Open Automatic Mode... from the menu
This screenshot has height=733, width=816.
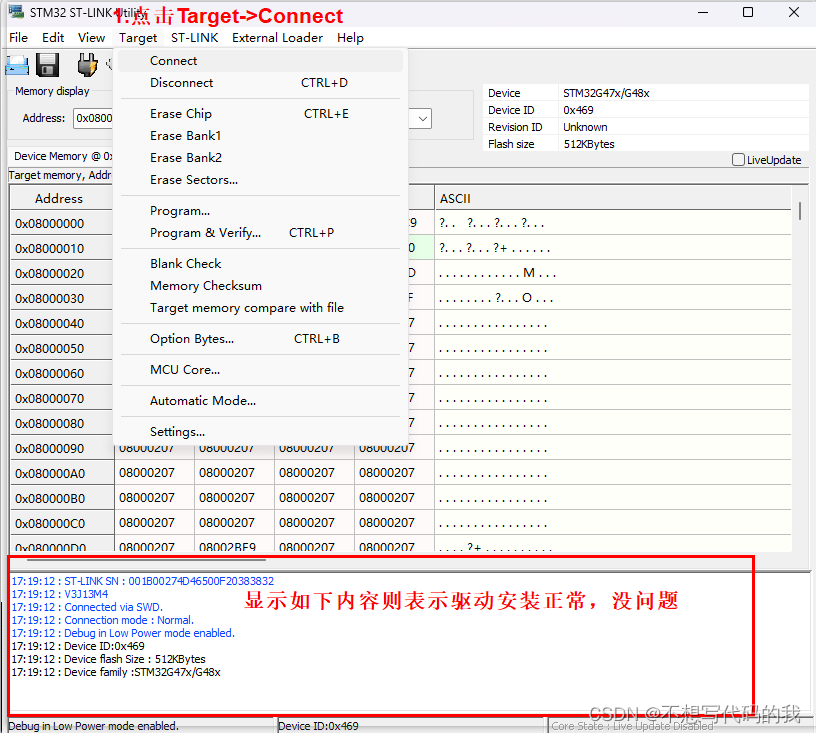[260, 401]
